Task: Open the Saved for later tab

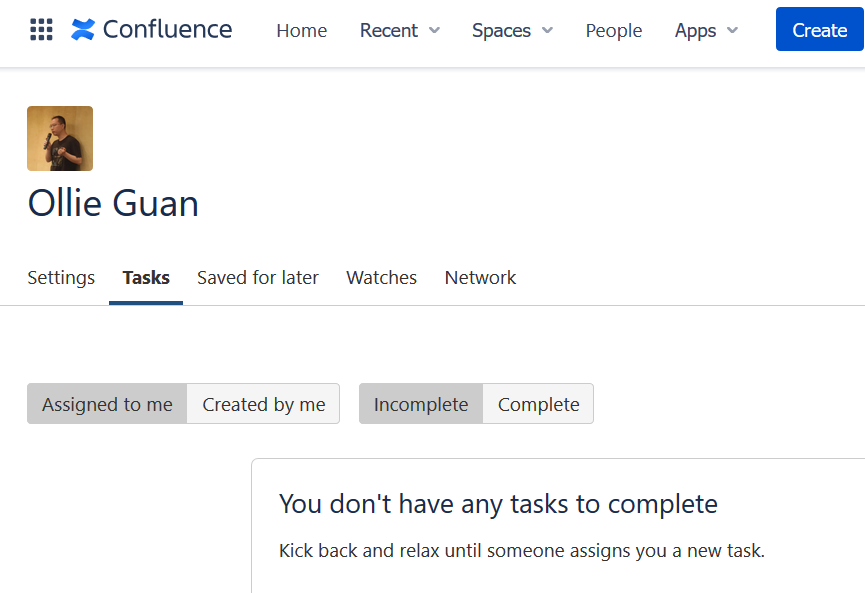Action: 258,277
